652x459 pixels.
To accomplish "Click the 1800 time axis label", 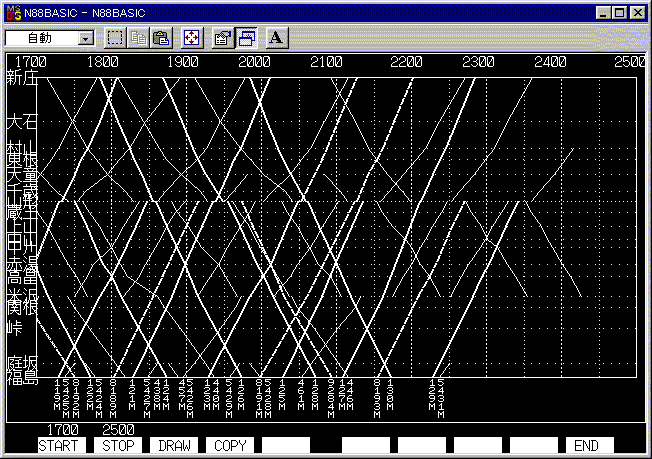I will [103, 62].
